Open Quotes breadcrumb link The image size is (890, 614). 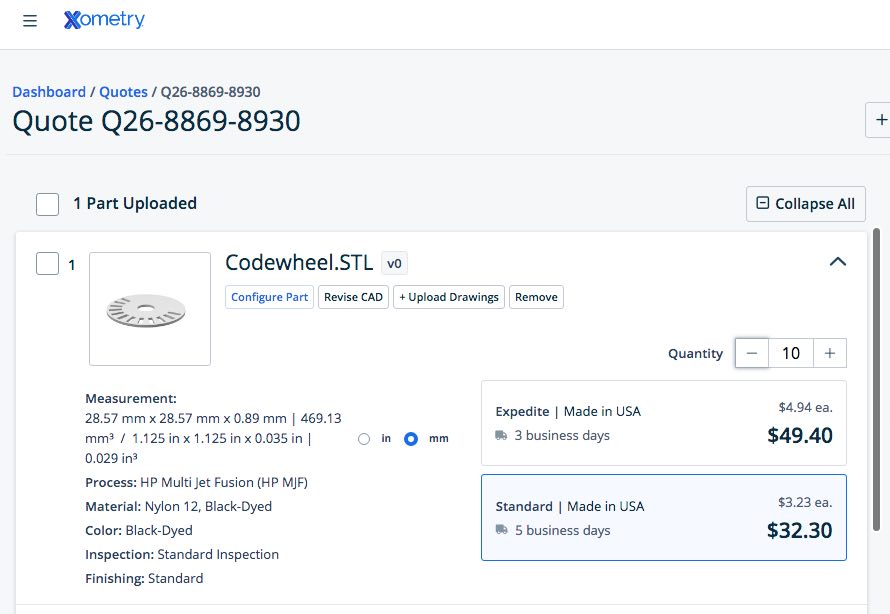tap(123, 92)
